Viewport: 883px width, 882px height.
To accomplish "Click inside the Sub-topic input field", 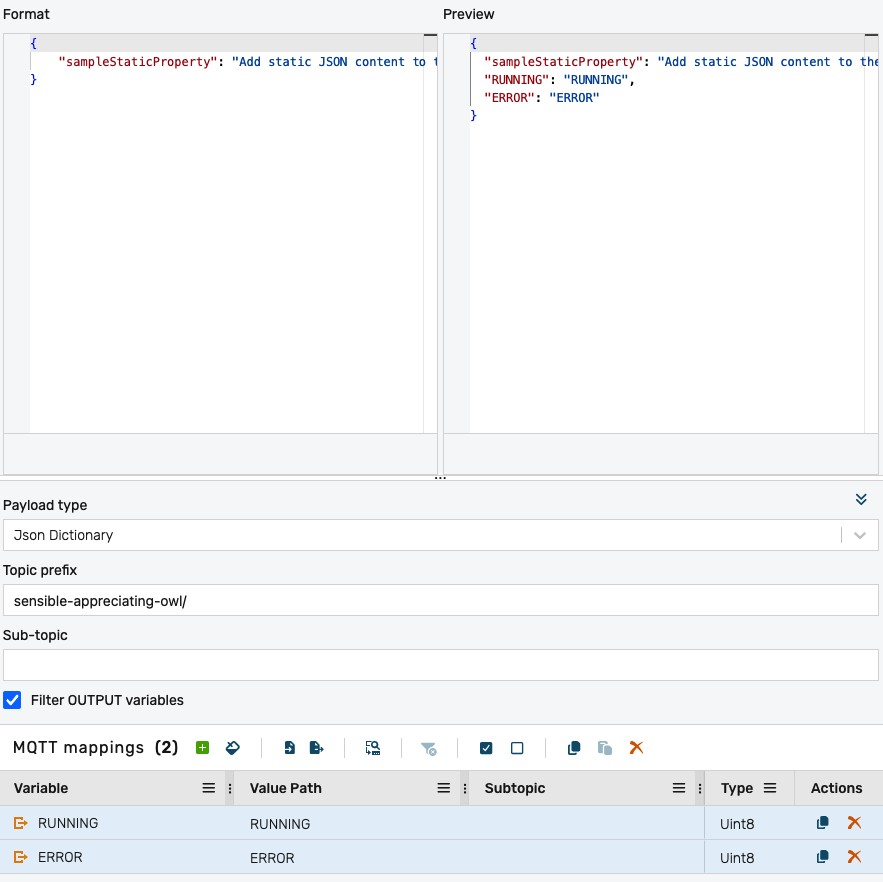I will coord(441,664).
